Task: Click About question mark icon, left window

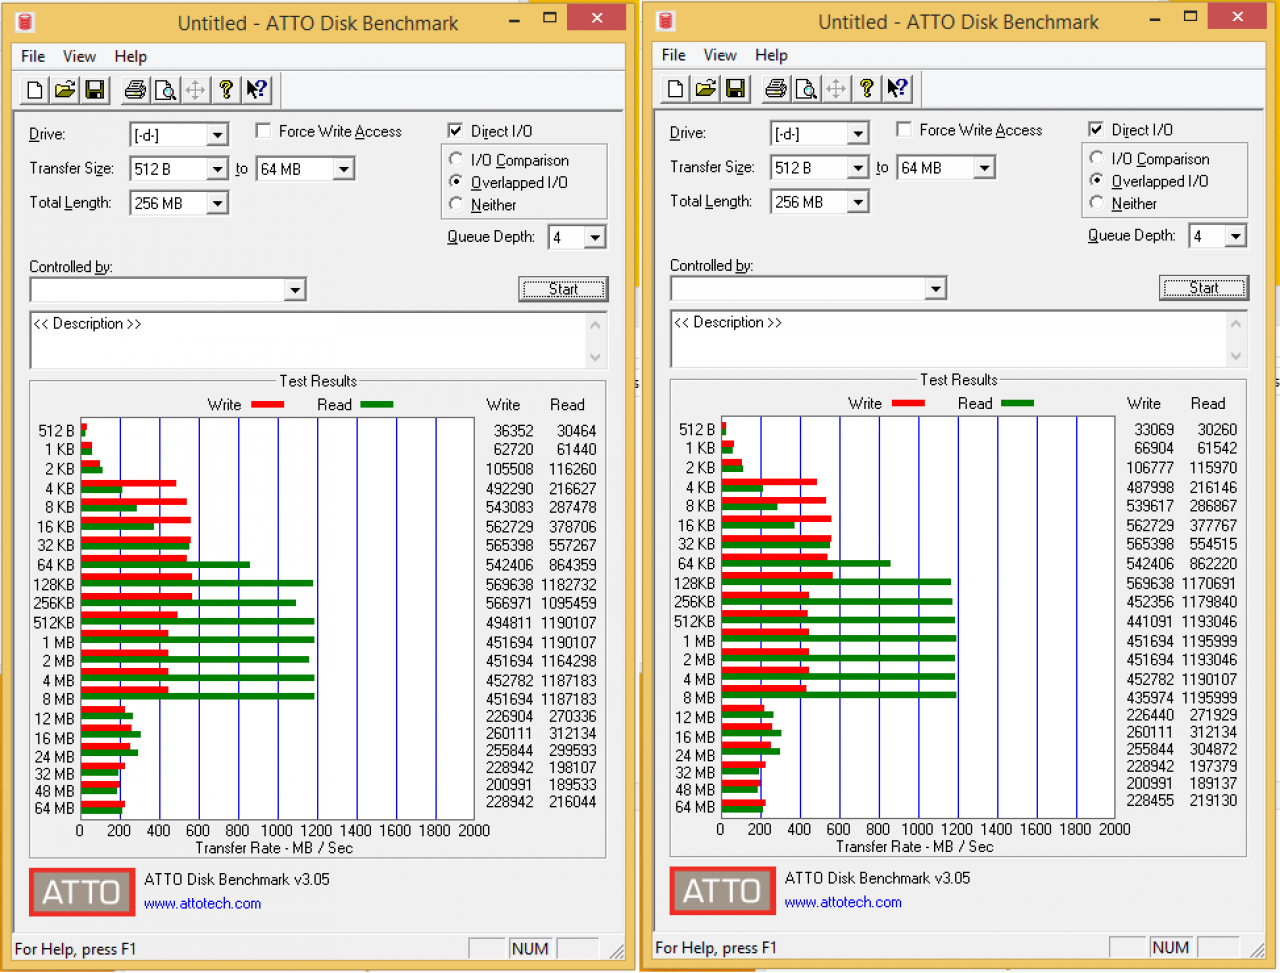Action: point(226,90)
